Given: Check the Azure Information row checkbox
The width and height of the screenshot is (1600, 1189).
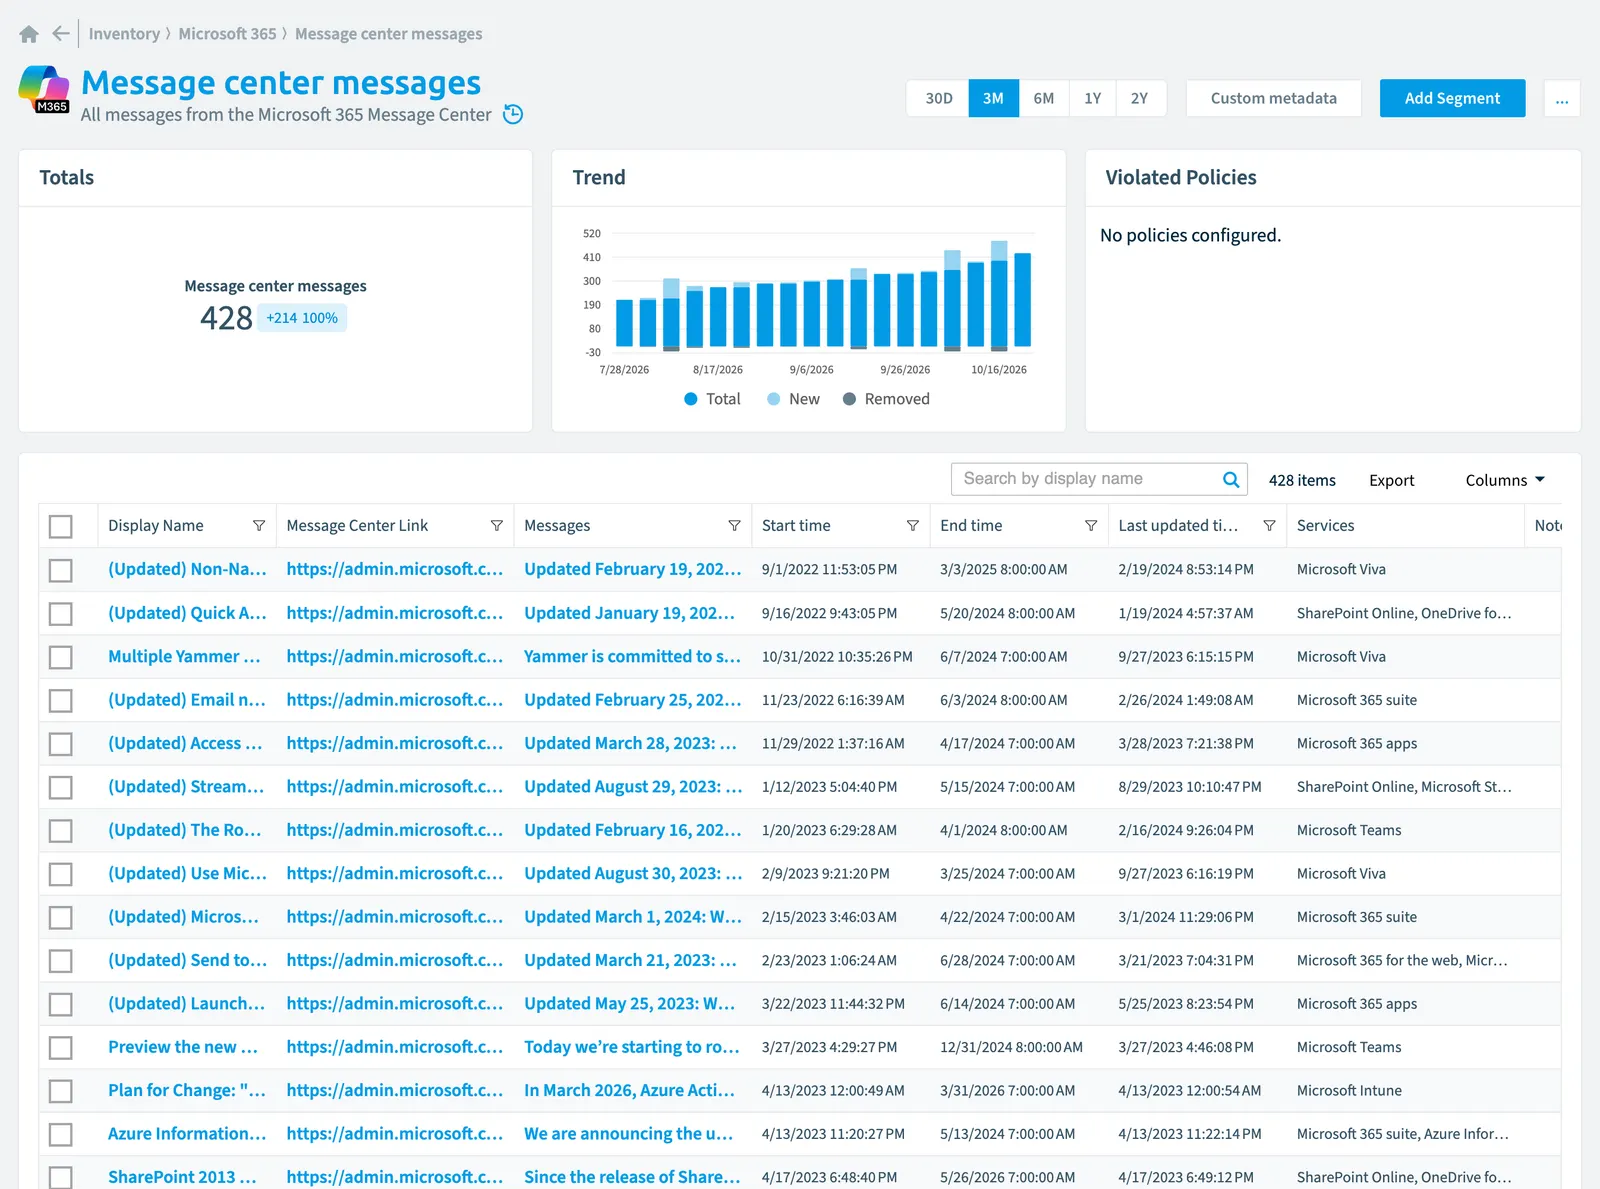Looking at the screenshot, I should (61, 1134).
